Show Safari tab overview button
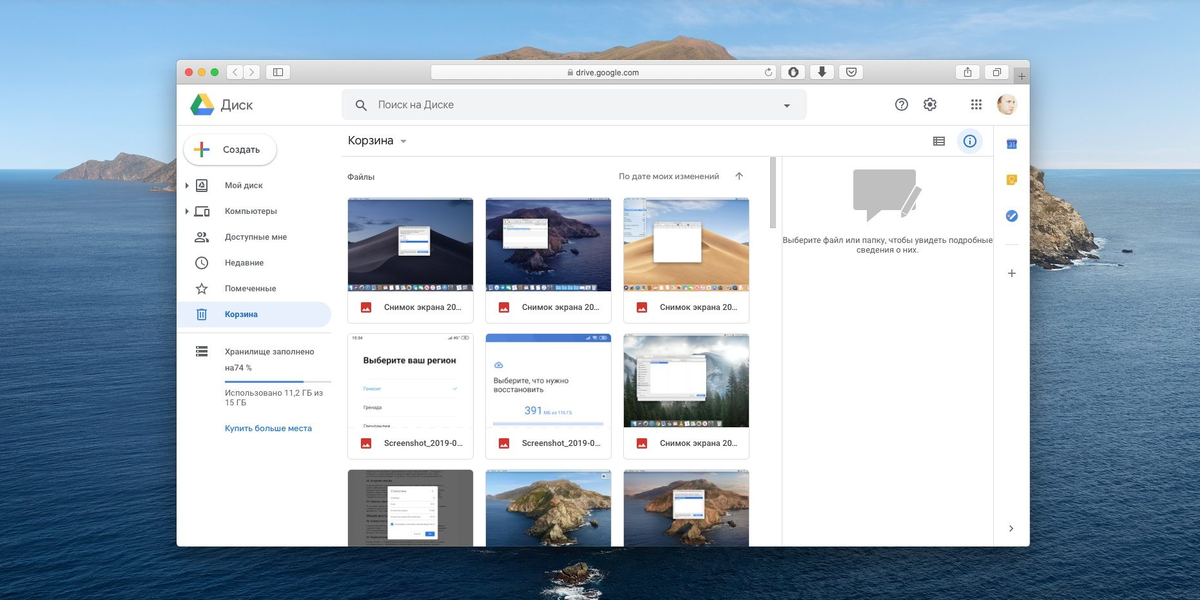Screen dimensions: 1200x600 (997, 72)
